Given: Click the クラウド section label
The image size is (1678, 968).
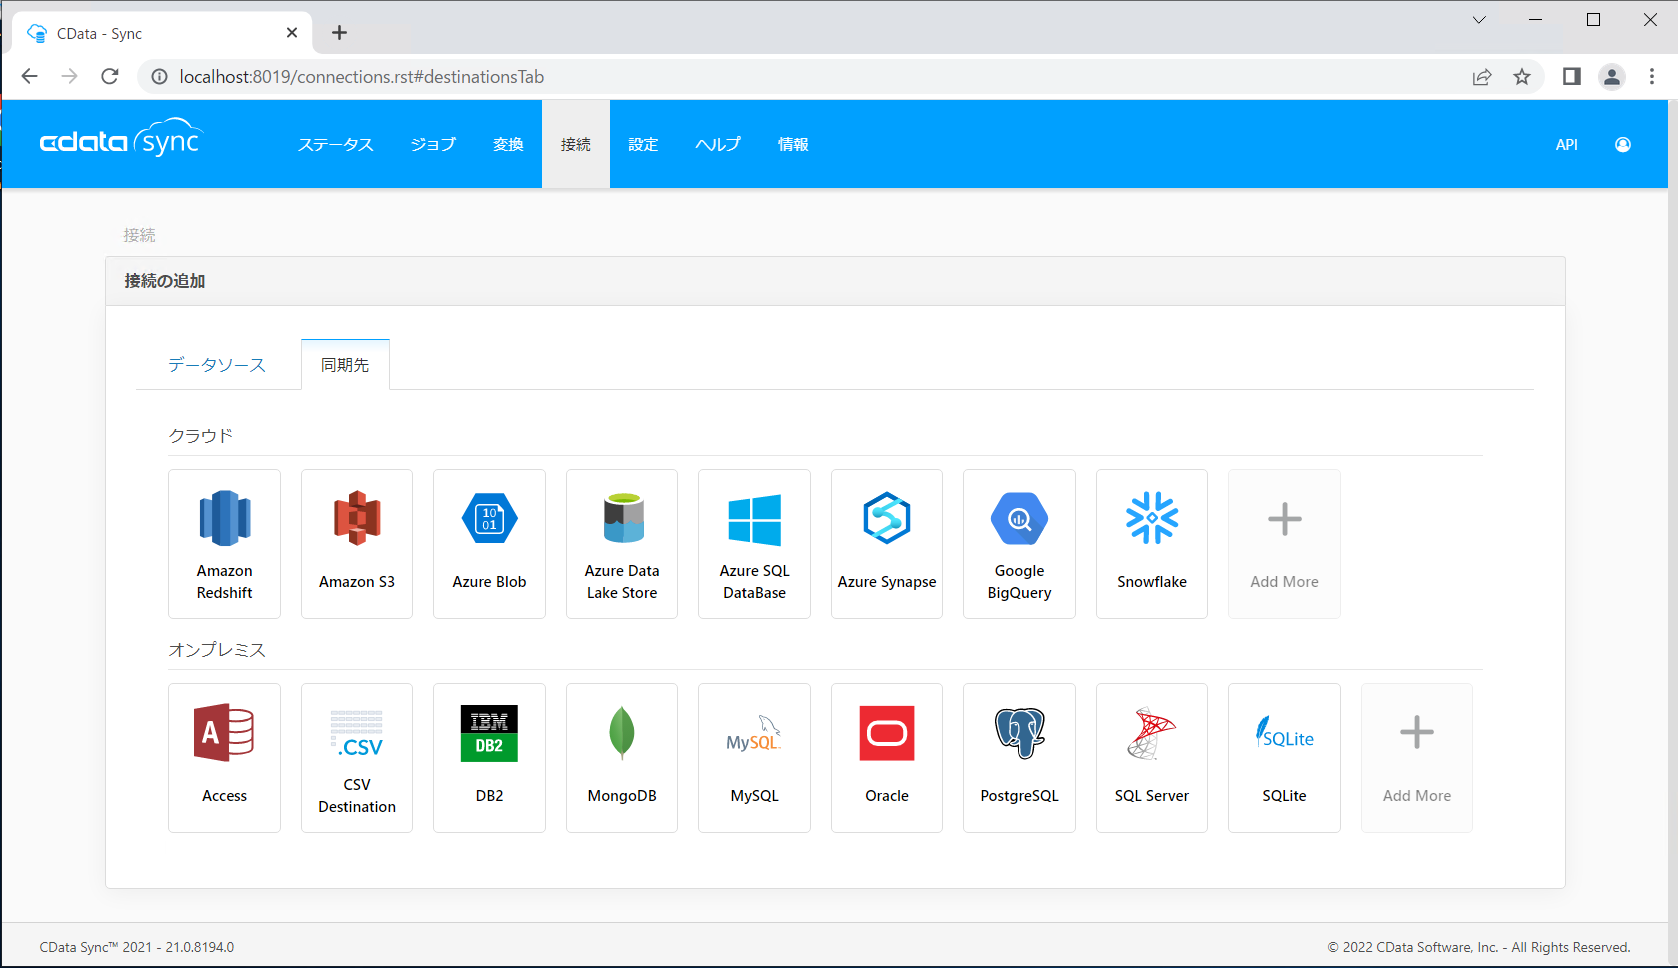Looking at the screenshot, I should [201, 436].
